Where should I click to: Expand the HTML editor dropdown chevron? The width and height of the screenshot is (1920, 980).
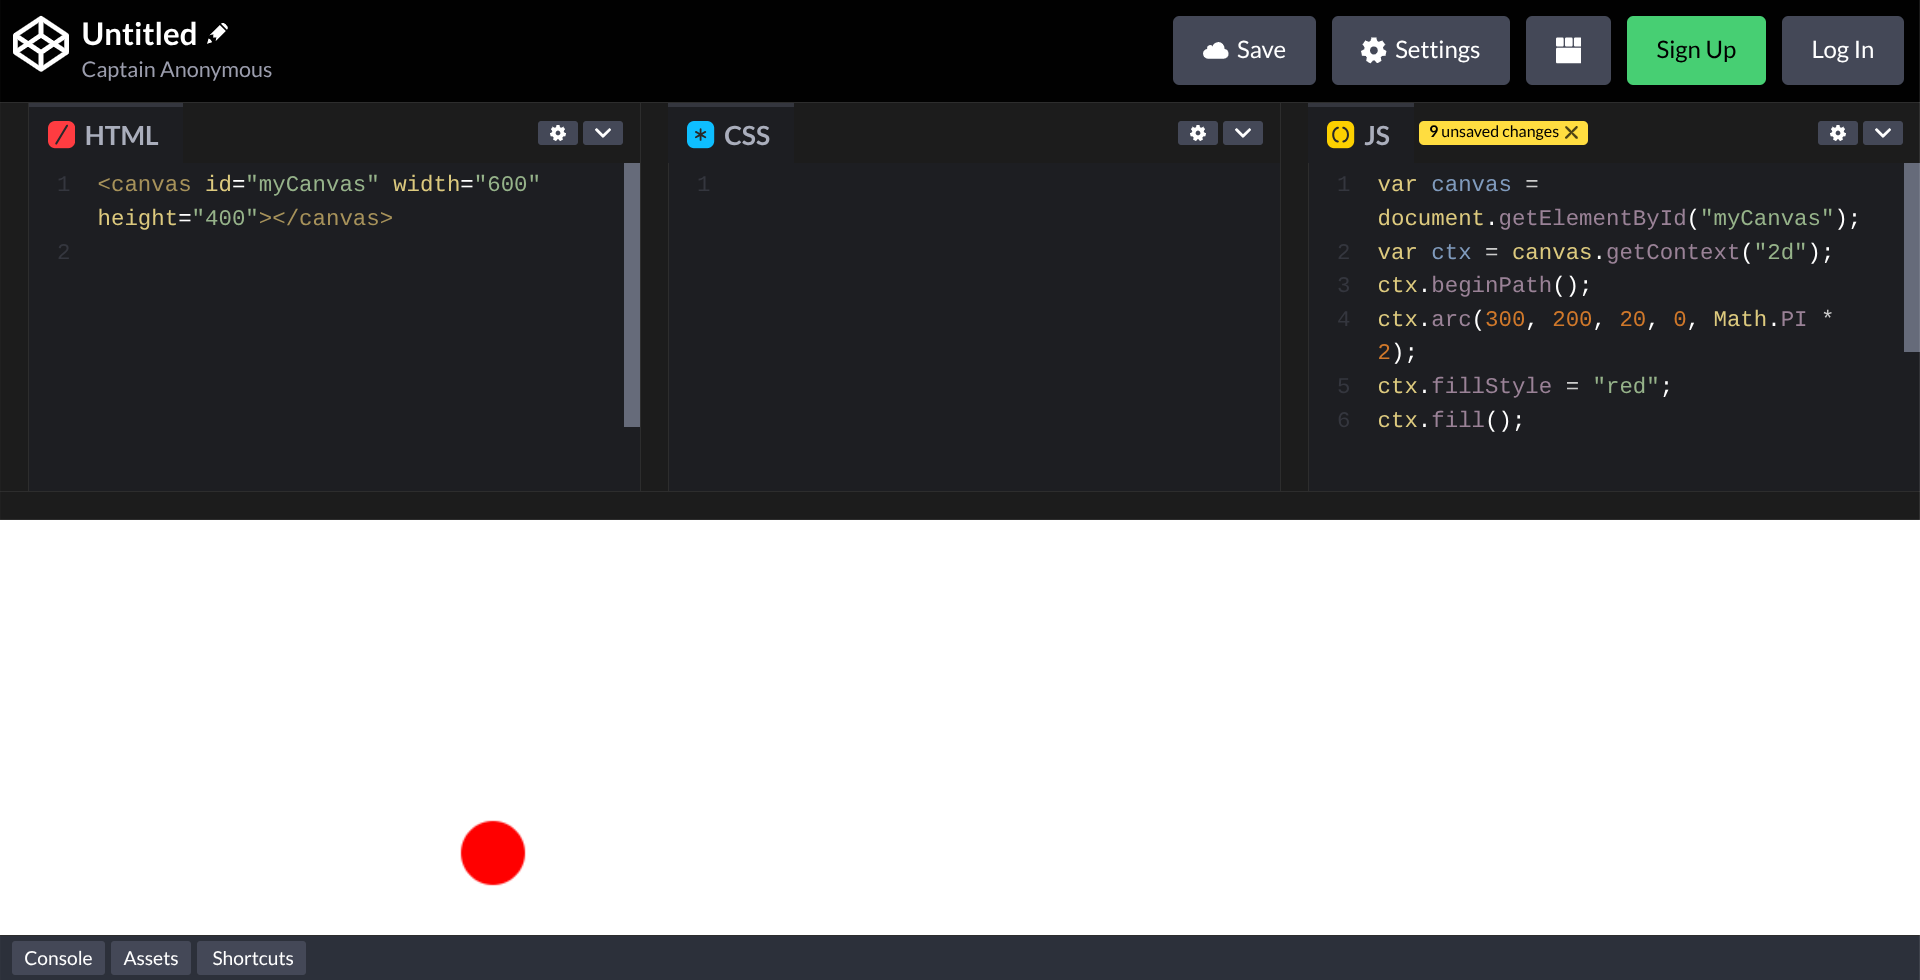coord(603,133)
